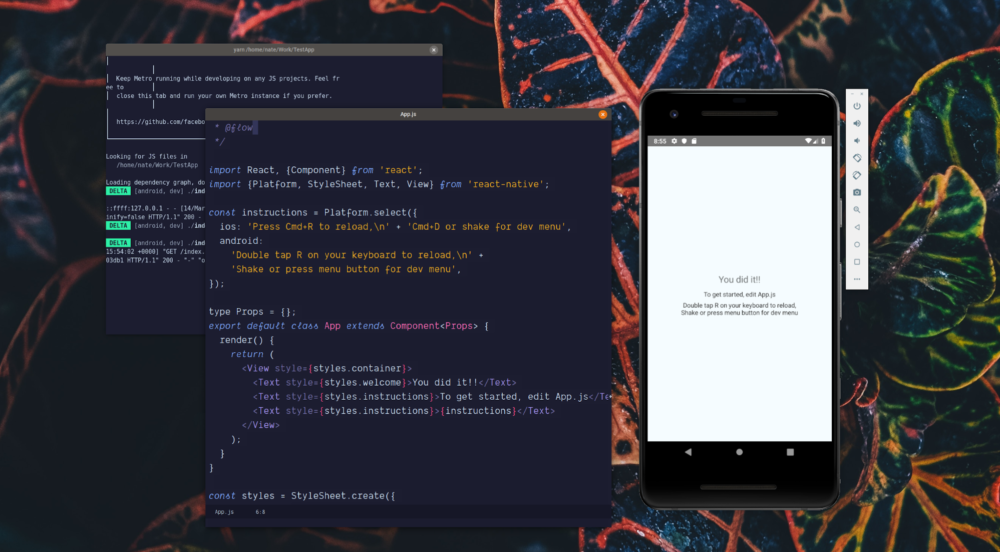This screenshot has width=1000, height=552.
Task: Click '/home/nate/Work/TestApp' path in terminal
Action: coord(157,165)
